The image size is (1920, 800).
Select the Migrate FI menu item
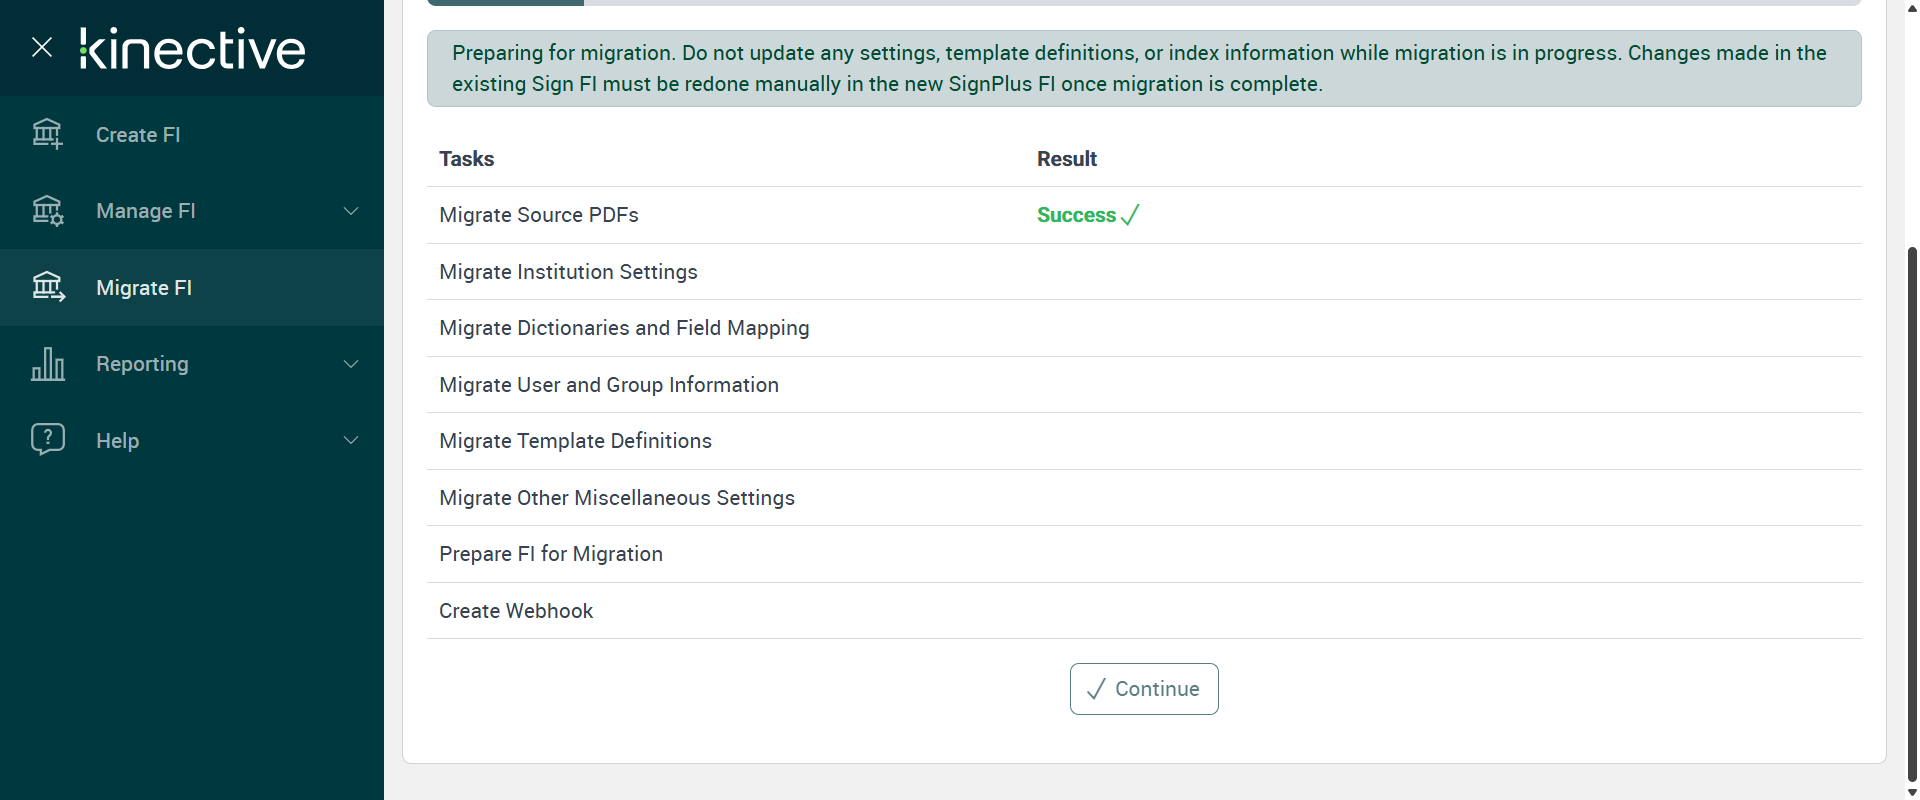click(144, 288)
